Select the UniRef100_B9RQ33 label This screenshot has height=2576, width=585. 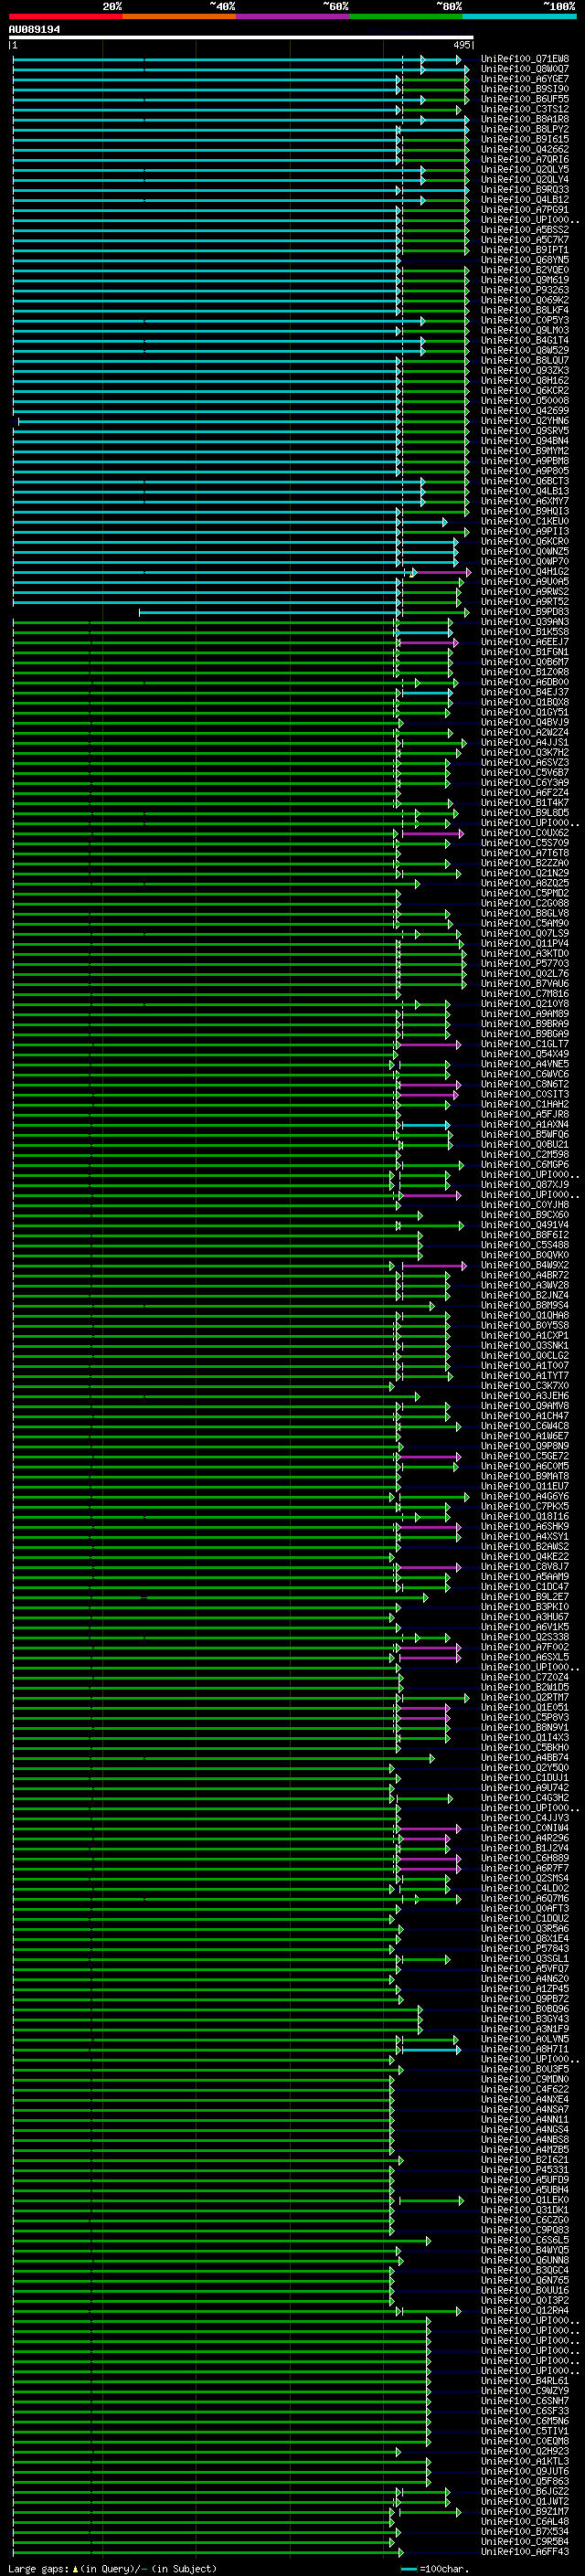tap(524, 189)
